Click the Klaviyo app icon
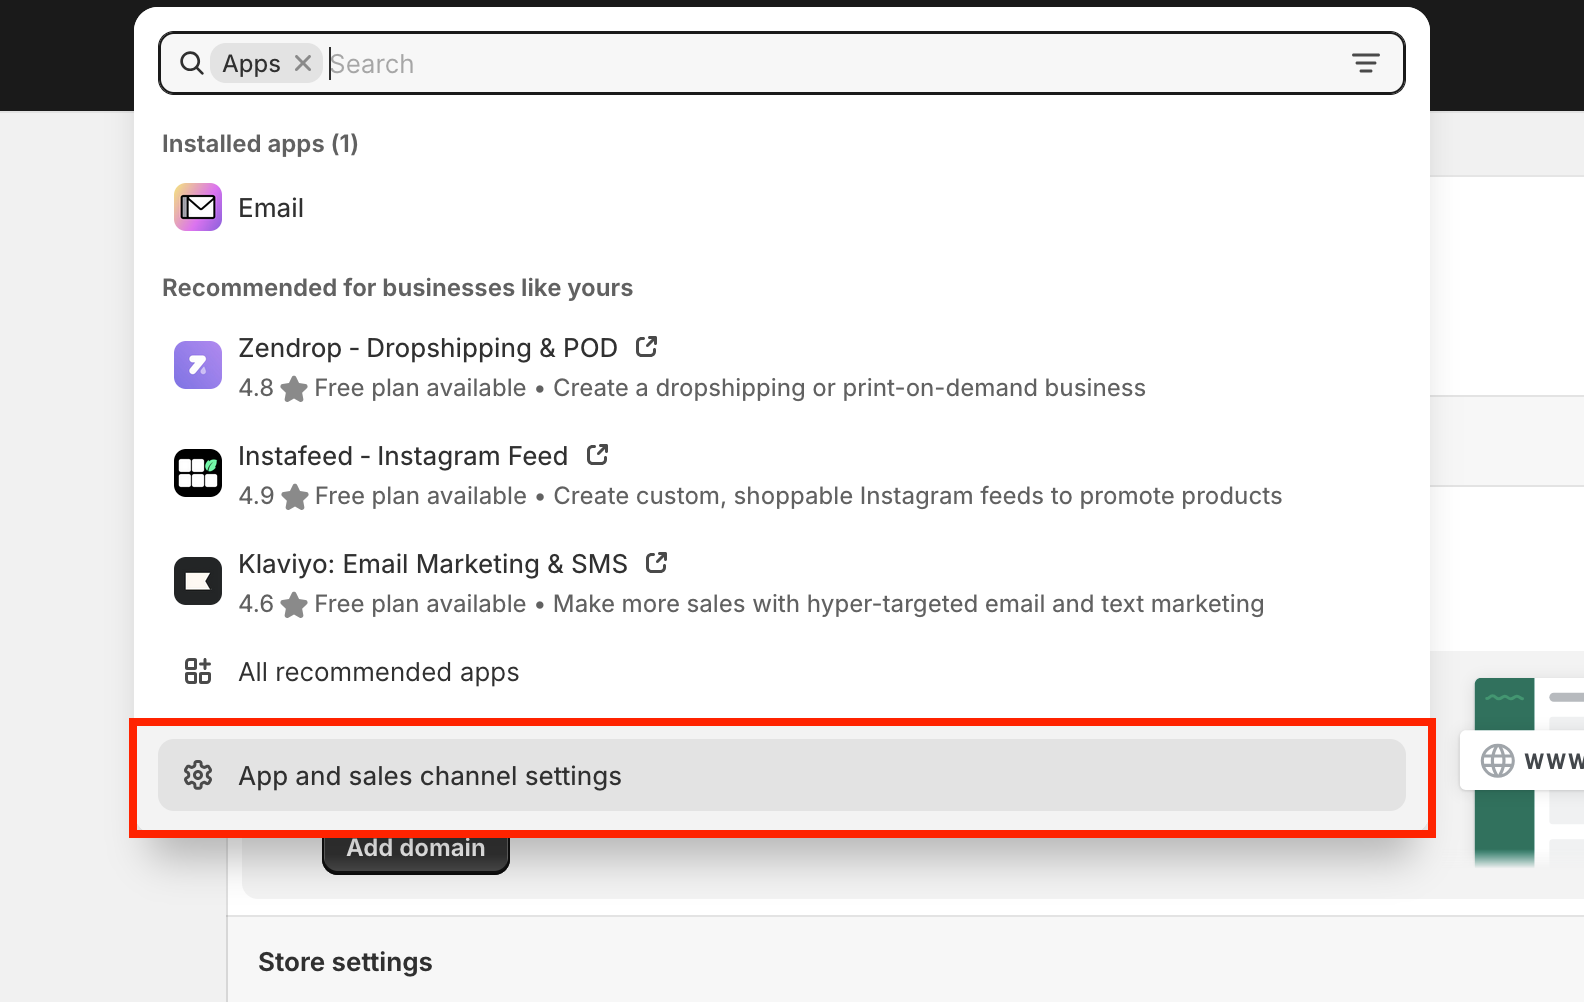 point(198,581)
